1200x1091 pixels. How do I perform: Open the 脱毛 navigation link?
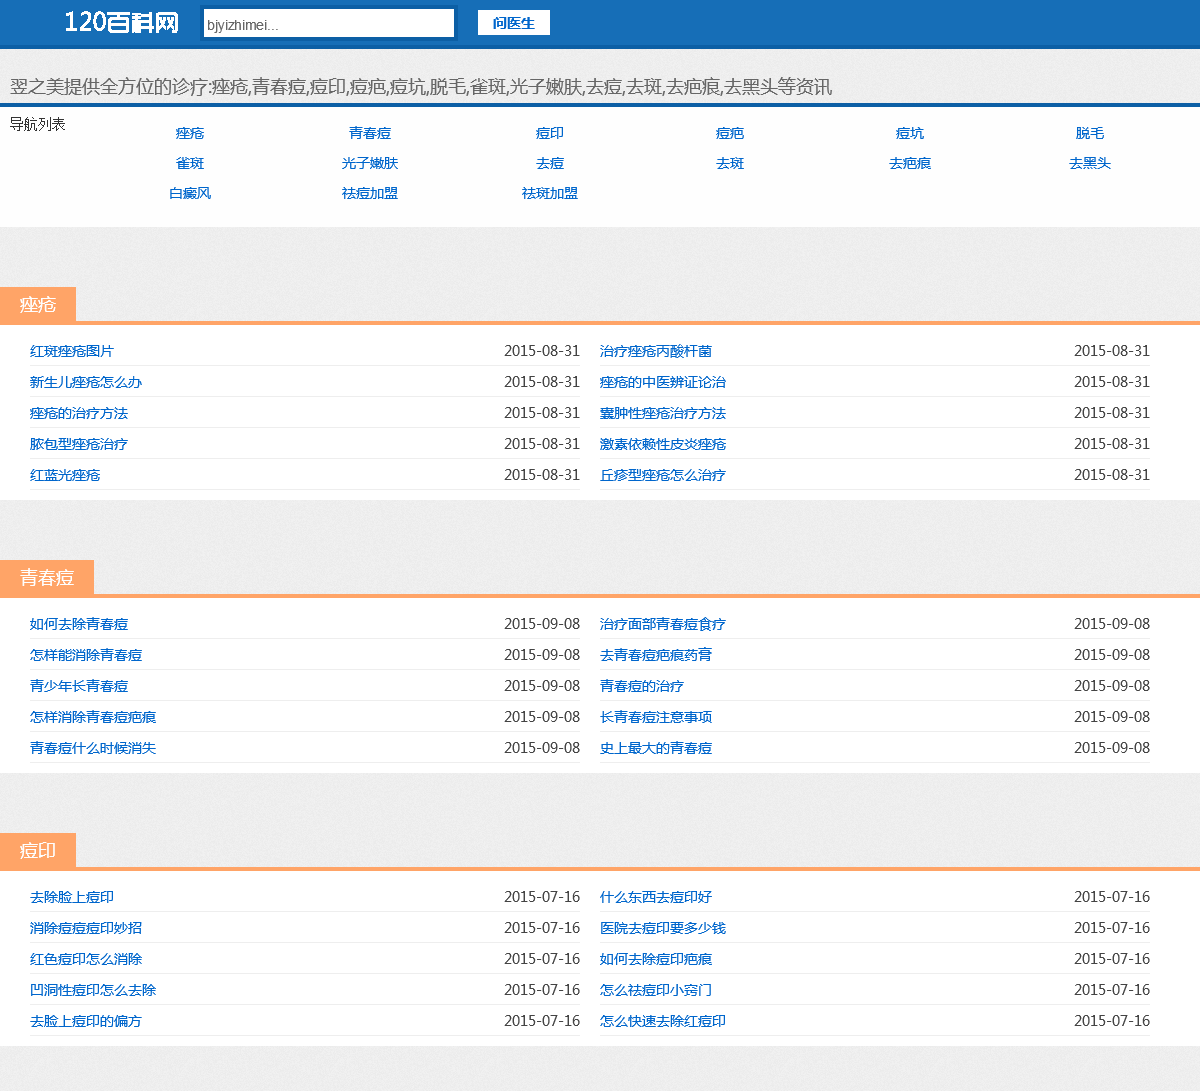(1090, 133)
